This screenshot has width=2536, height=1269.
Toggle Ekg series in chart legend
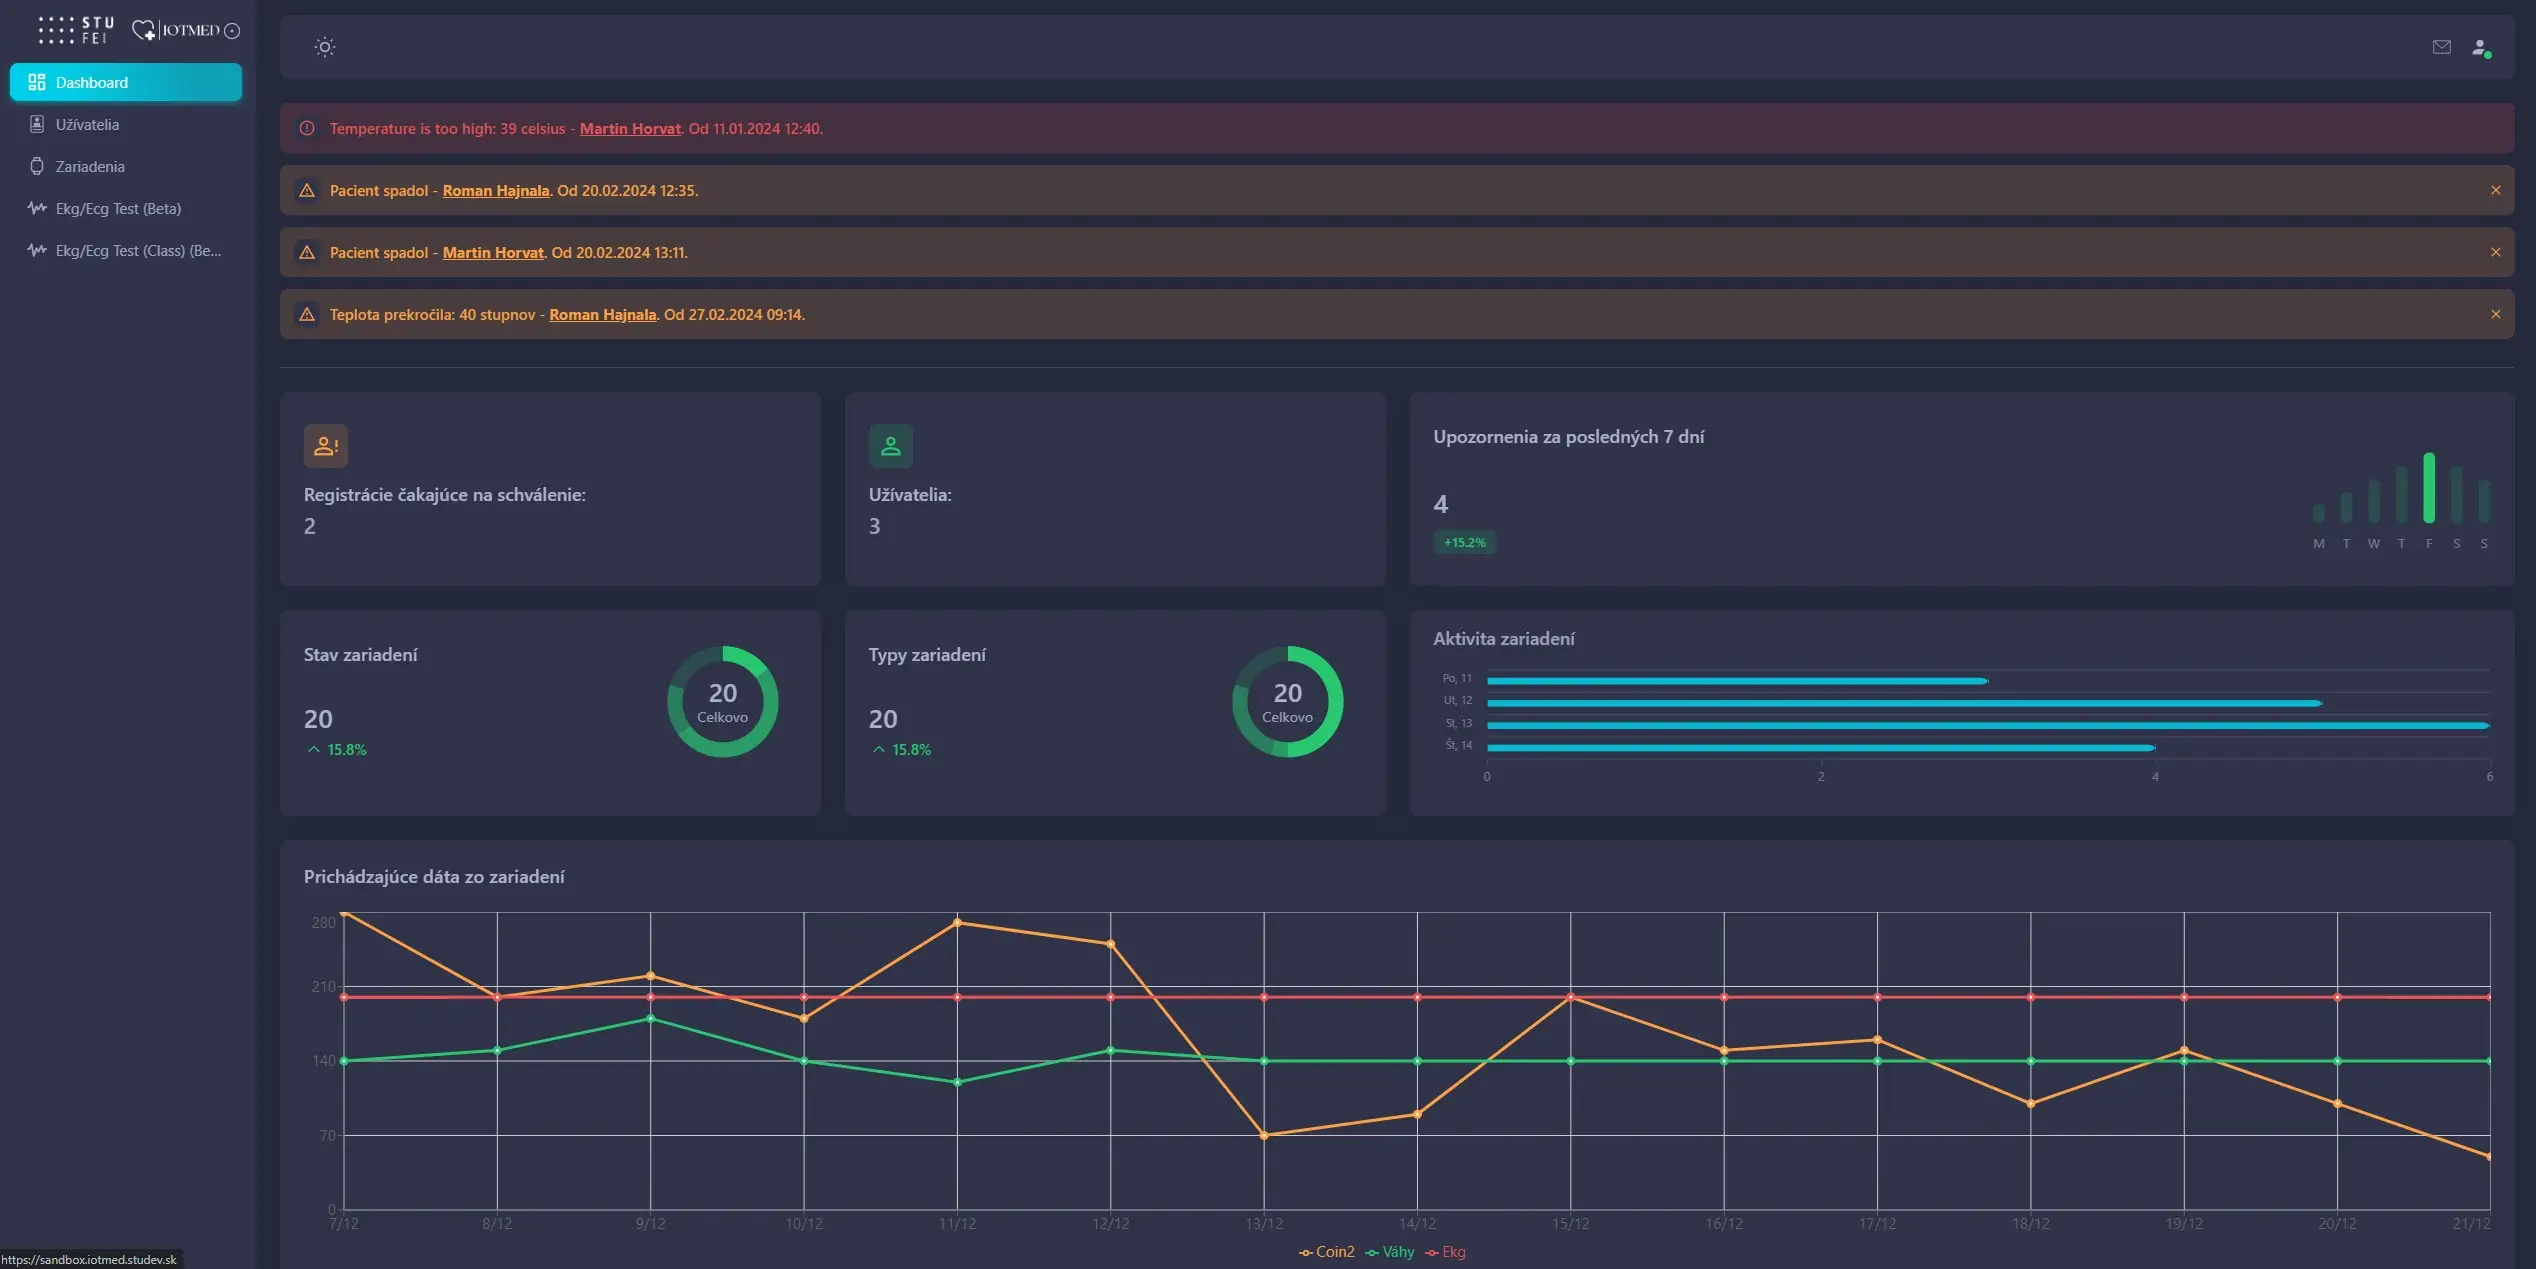point(1446,1252)
